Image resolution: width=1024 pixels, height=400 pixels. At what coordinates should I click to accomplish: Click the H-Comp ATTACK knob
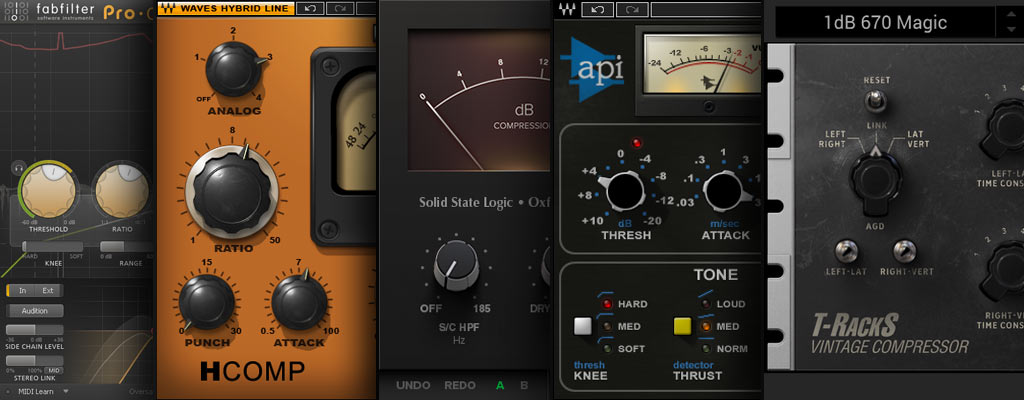299,301
